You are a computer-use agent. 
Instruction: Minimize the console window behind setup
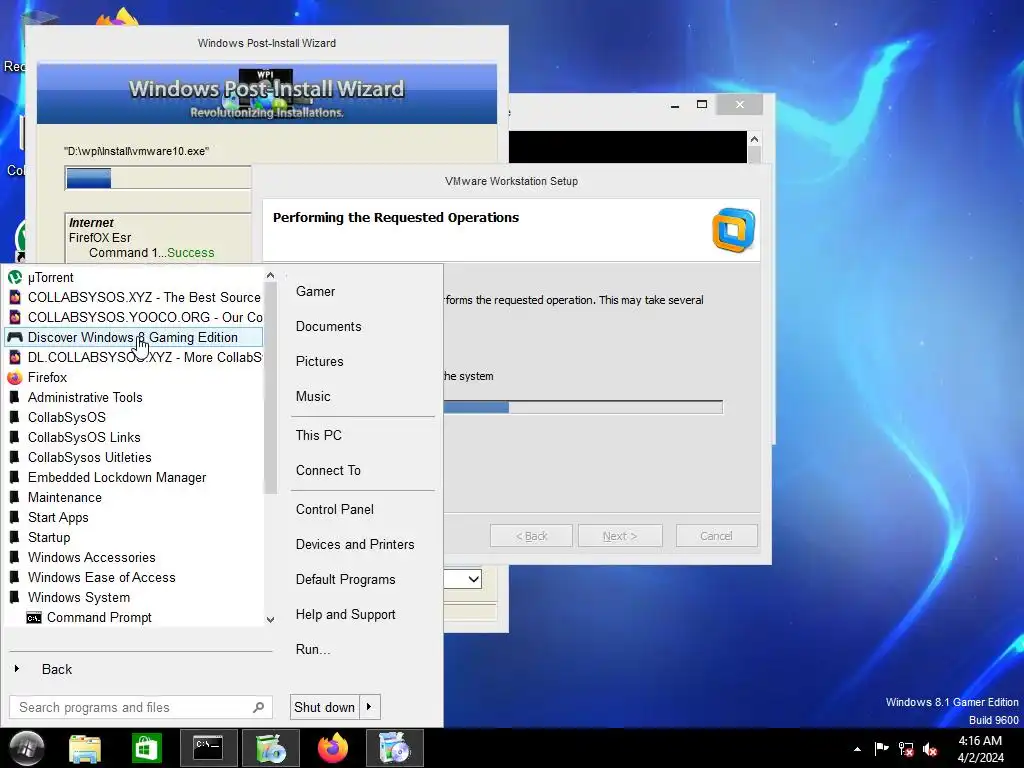click(x=675, y=104)
